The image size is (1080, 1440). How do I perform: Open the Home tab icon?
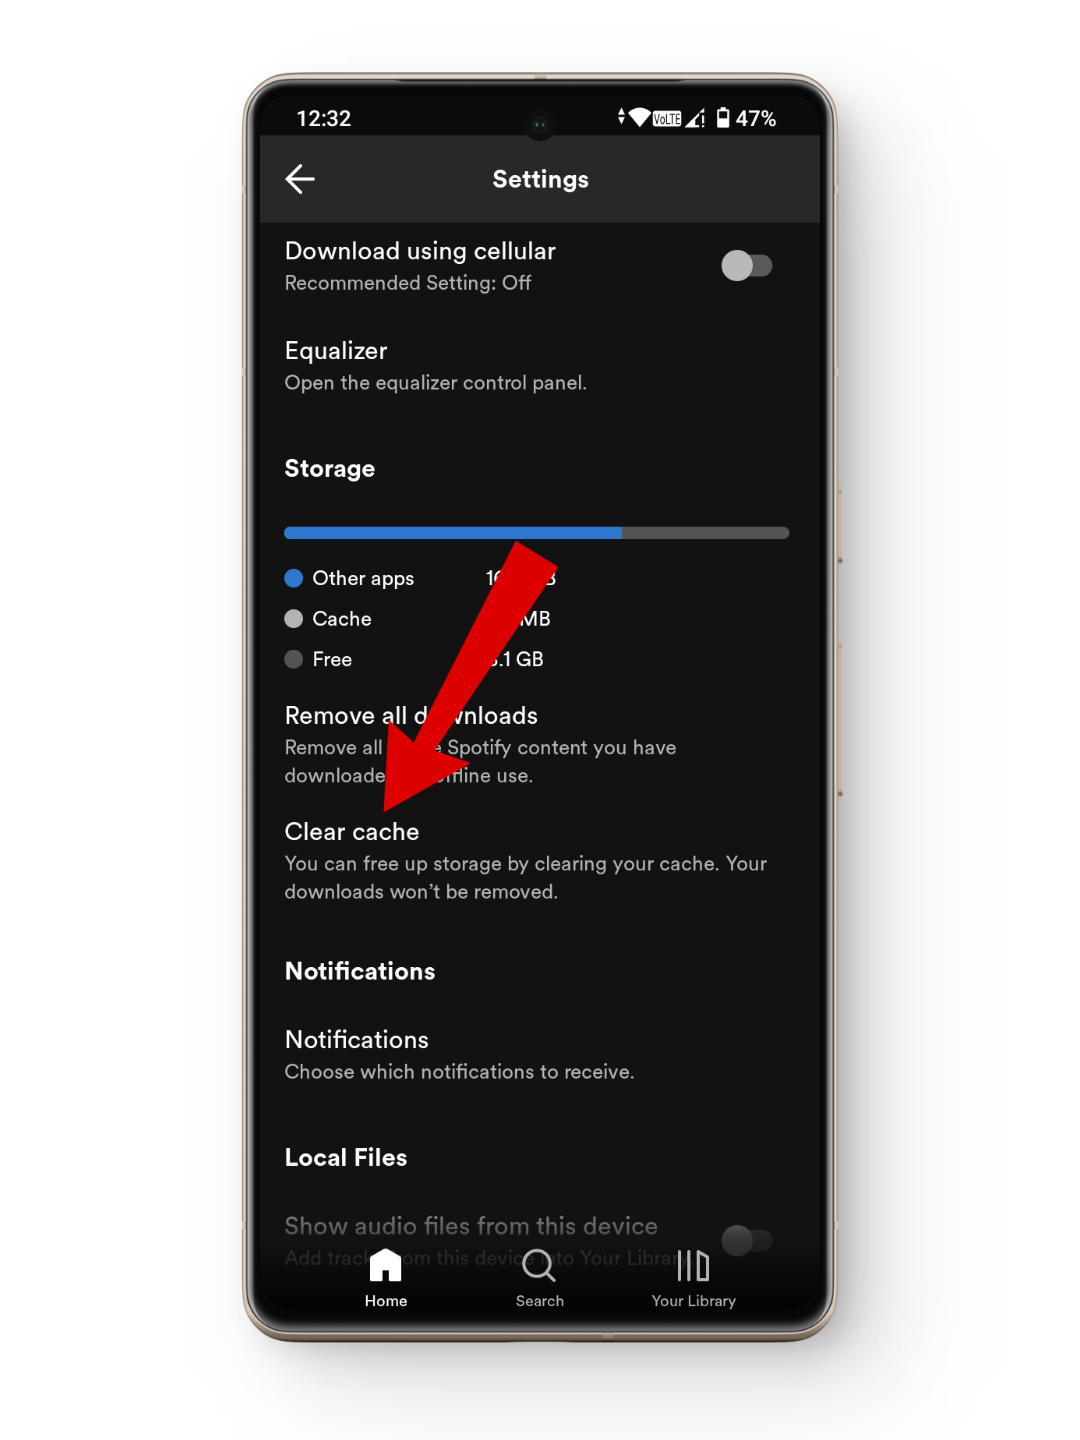pos(385,1265)
